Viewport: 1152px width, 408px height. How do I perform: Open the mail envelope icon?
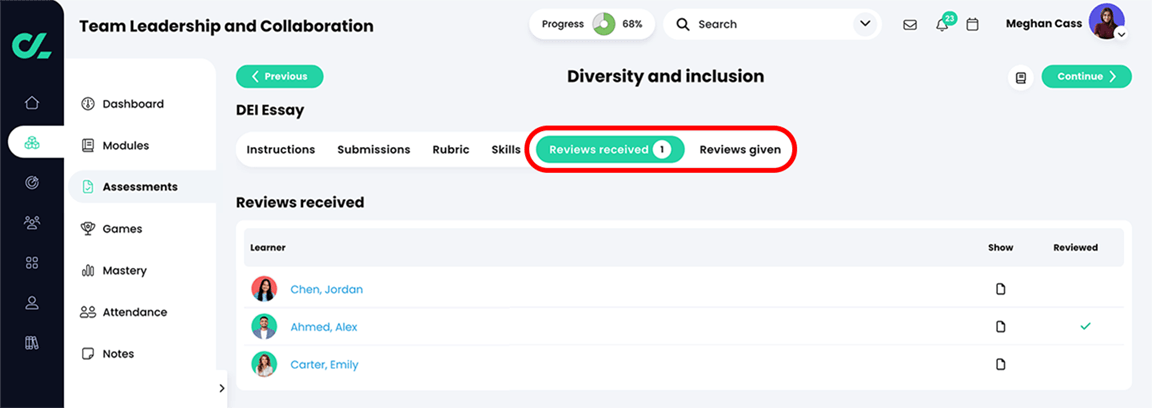point(910,25)
